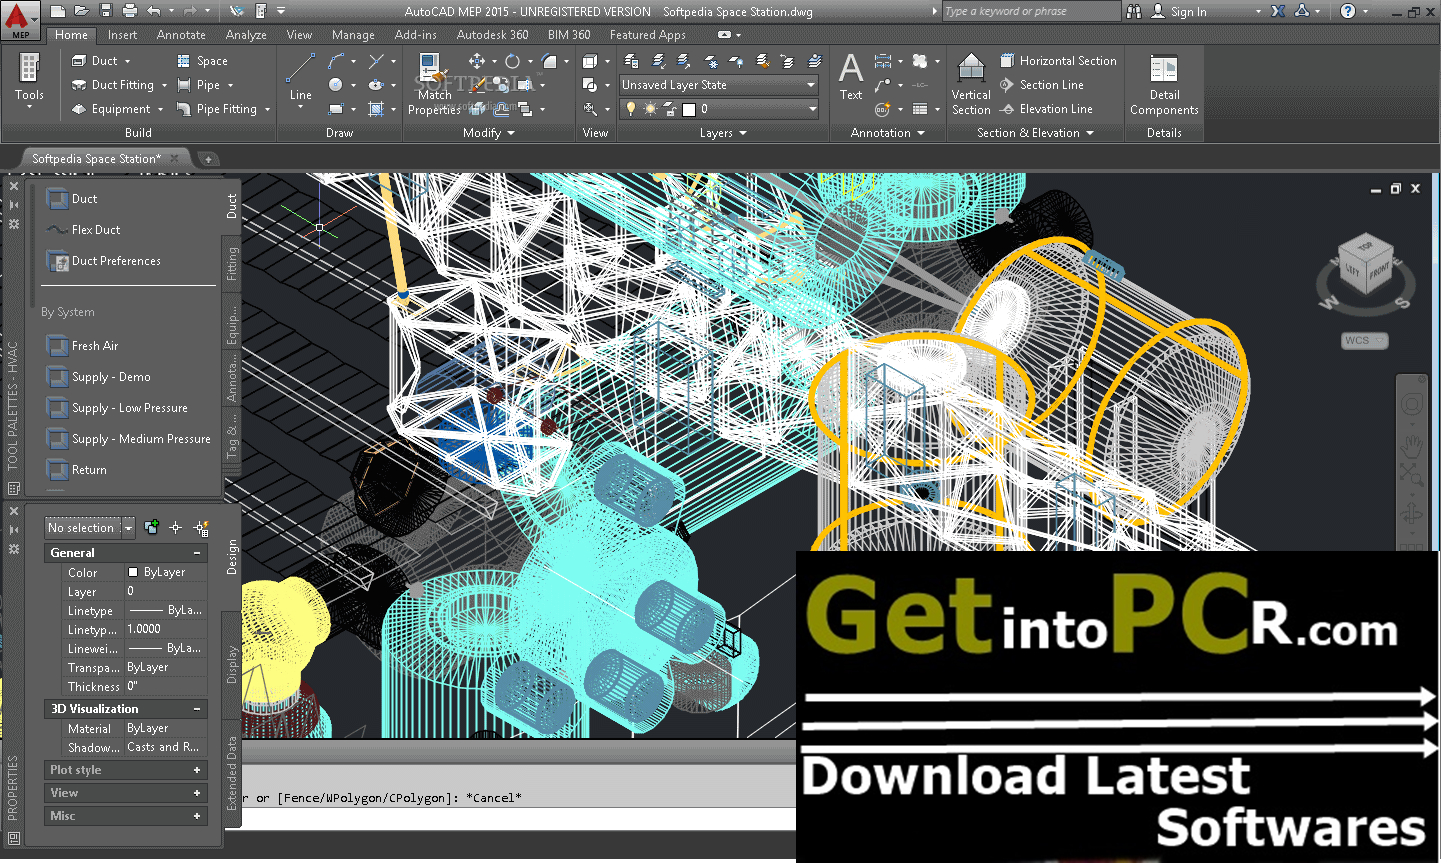Open the WCS coordinate system dropdown
The height and width of the screenshot is (863, 1441).
coord(1365,341)
